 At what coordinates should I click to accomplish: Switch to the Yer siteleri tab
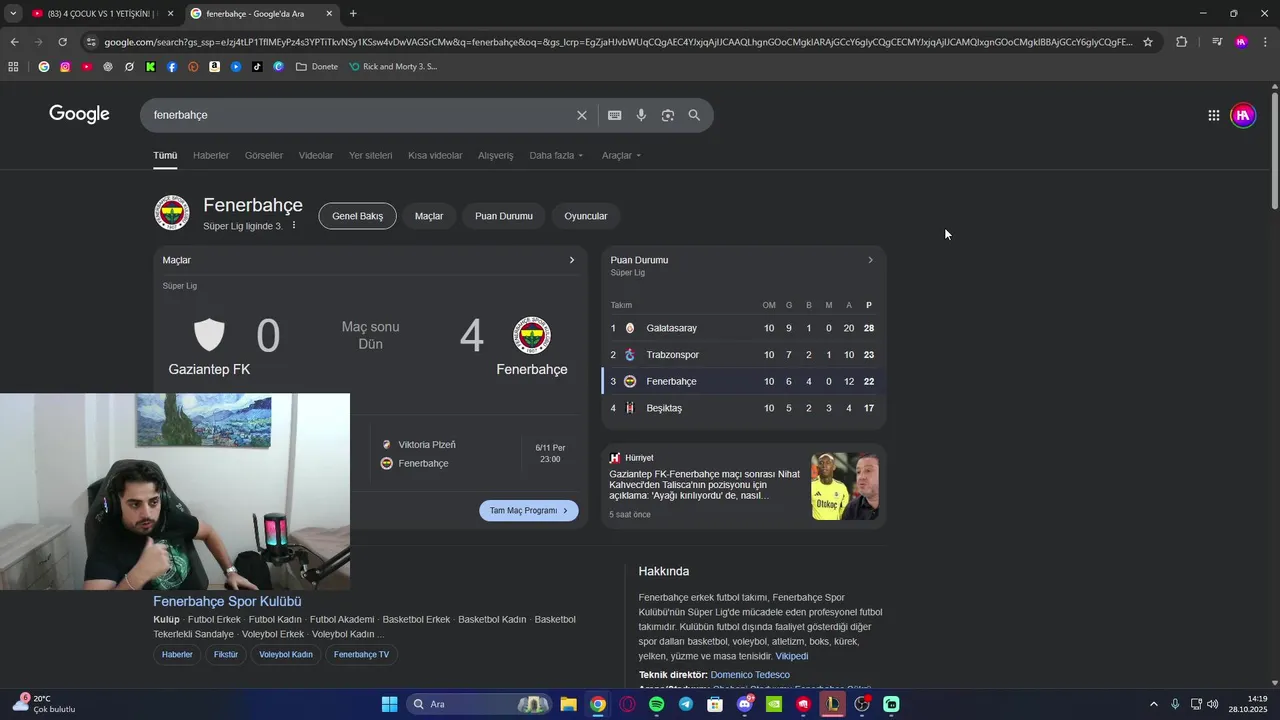[x=370, y=155]
